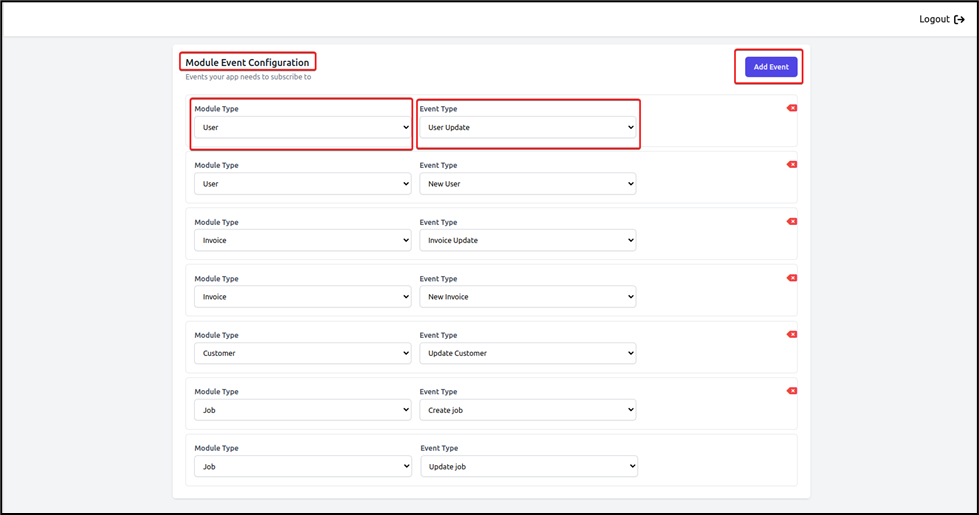Screen dimensions: 979x515
Task: Remove the New User event row
Action: 792,165
